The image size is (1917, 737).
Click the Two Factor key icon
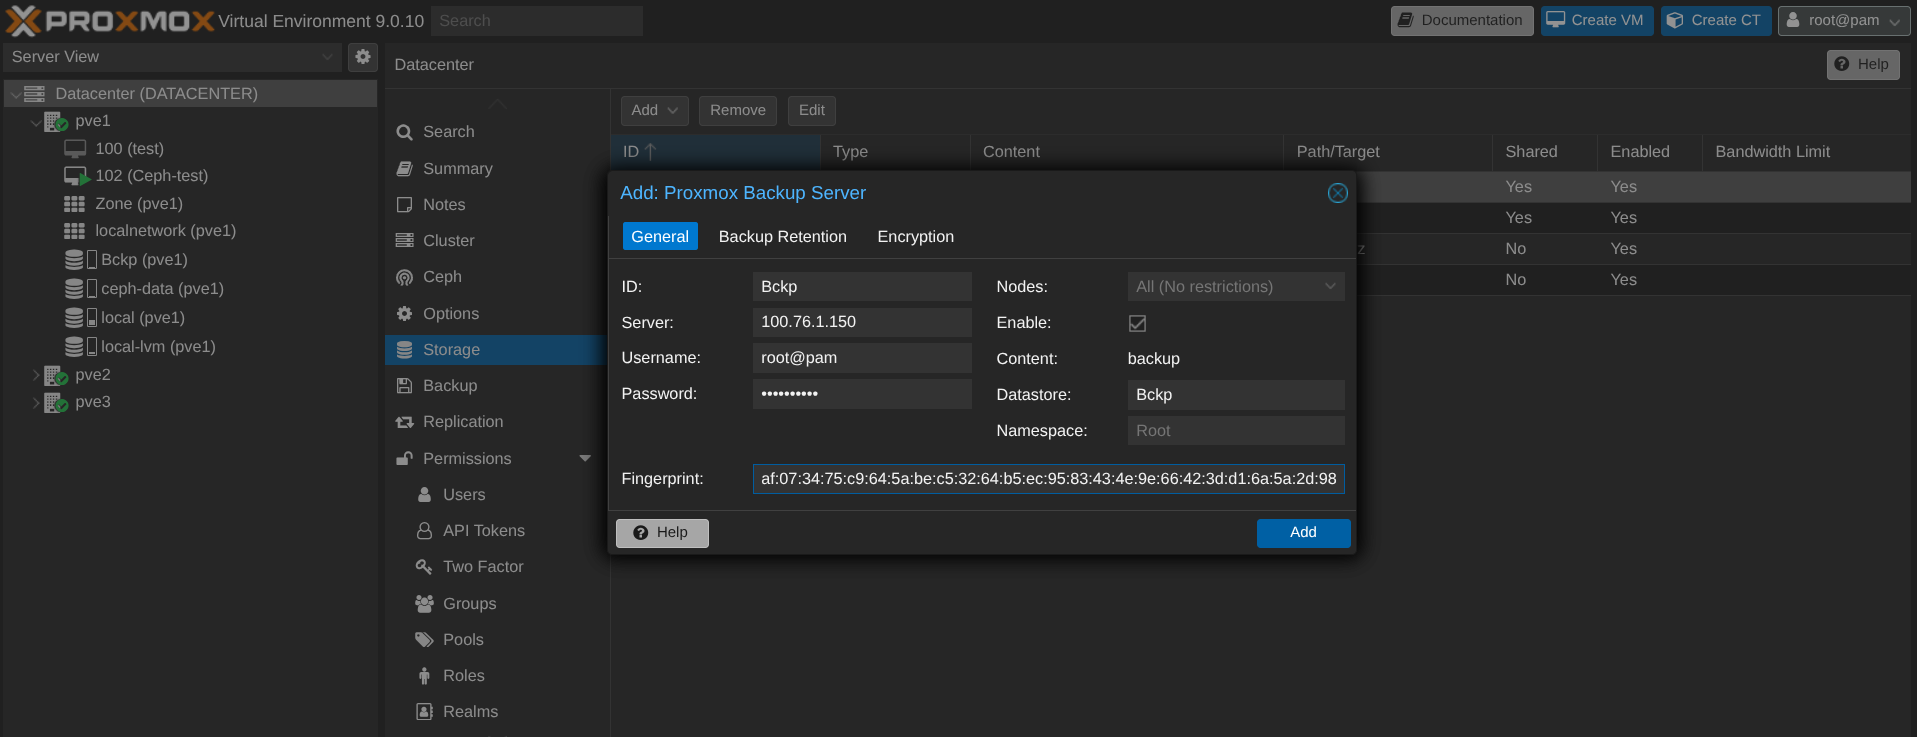tap(424, 567)
